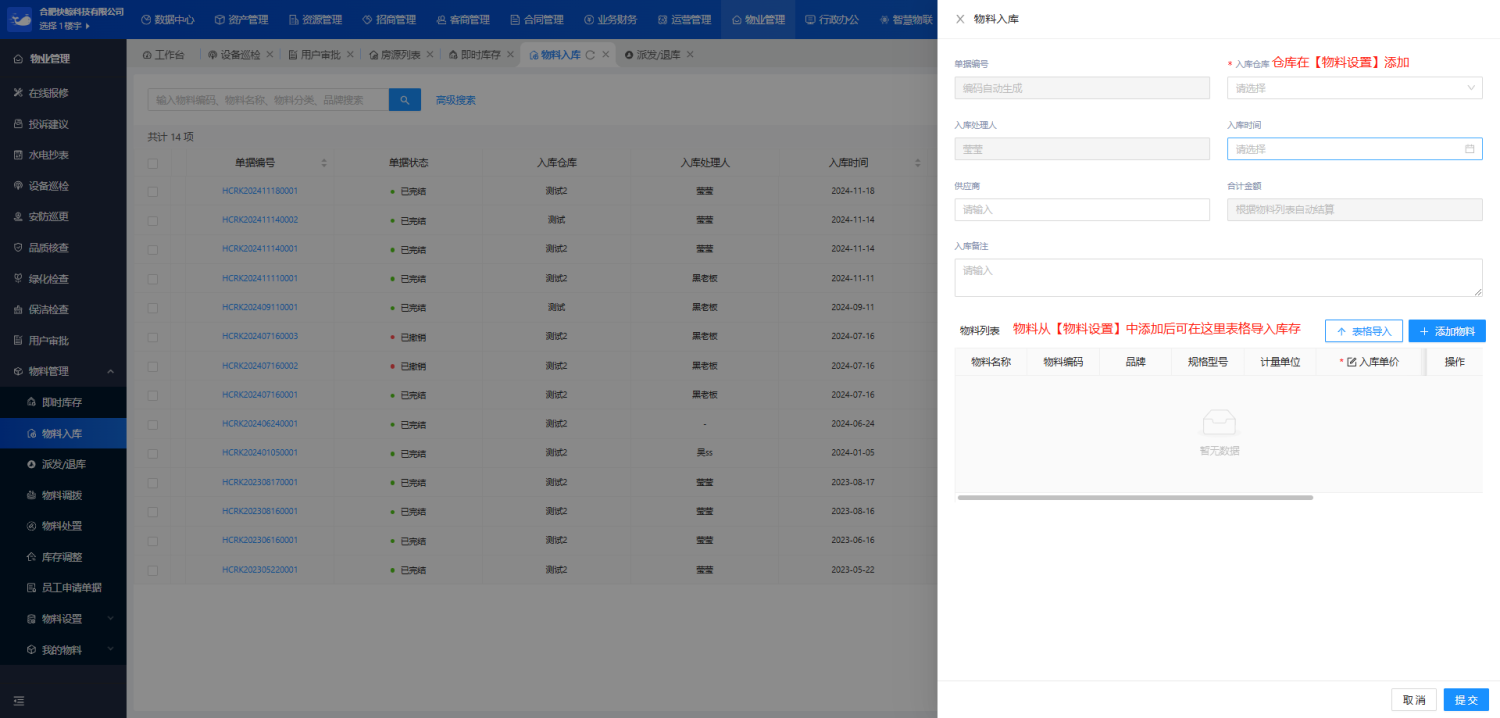Check the row HCRK202411140001 checkbox
The width and height of the screenshot is (1500, 718).
click(x=153, y=249)
